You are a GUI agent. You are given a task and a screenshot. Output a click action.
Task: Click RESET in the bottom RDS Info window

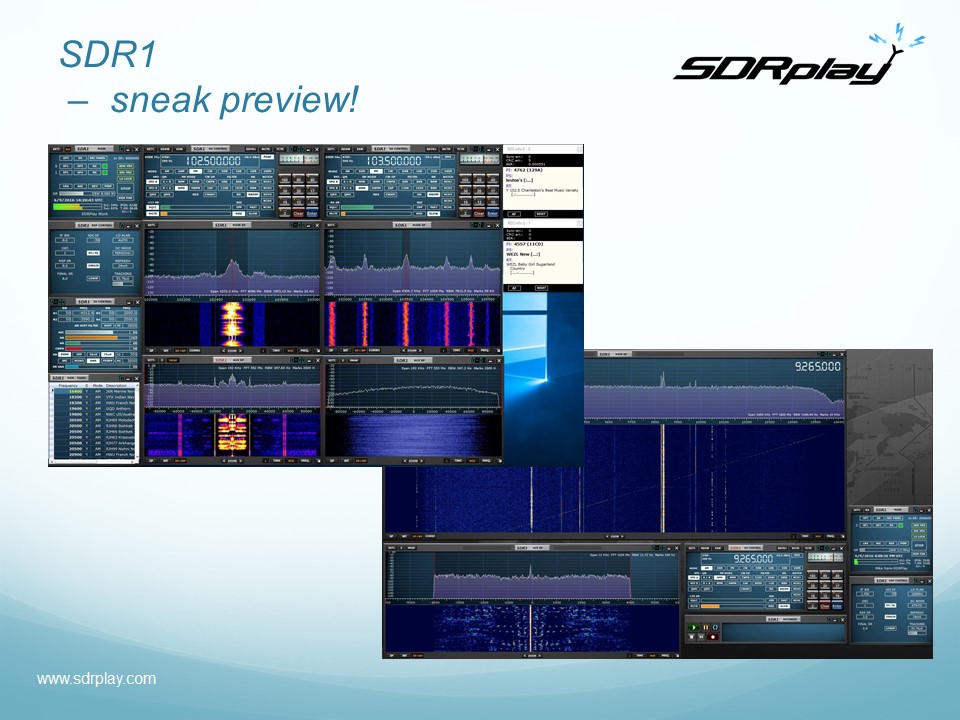(x=541, y=288)
